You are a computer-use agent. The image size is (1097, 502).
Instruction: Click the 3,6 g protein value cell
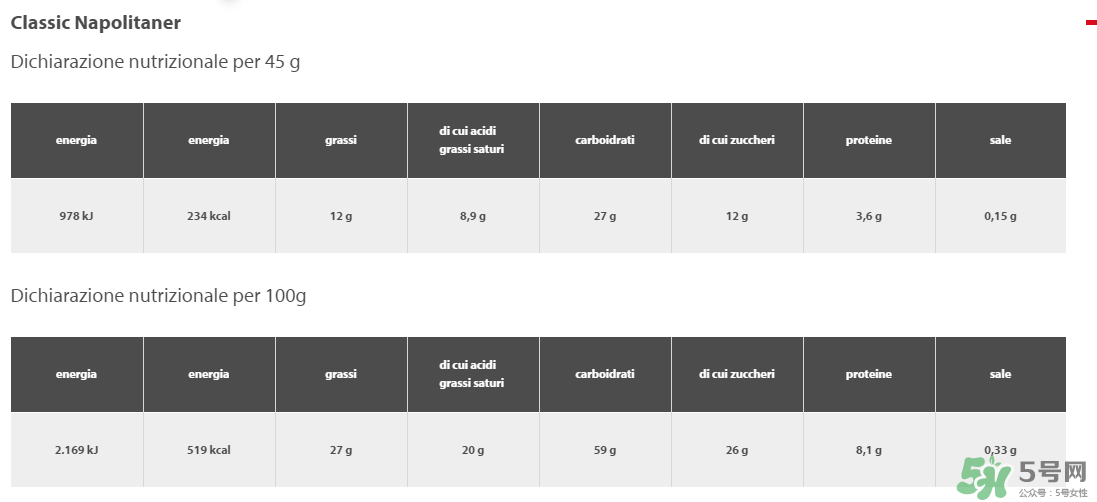coord(869,216)
